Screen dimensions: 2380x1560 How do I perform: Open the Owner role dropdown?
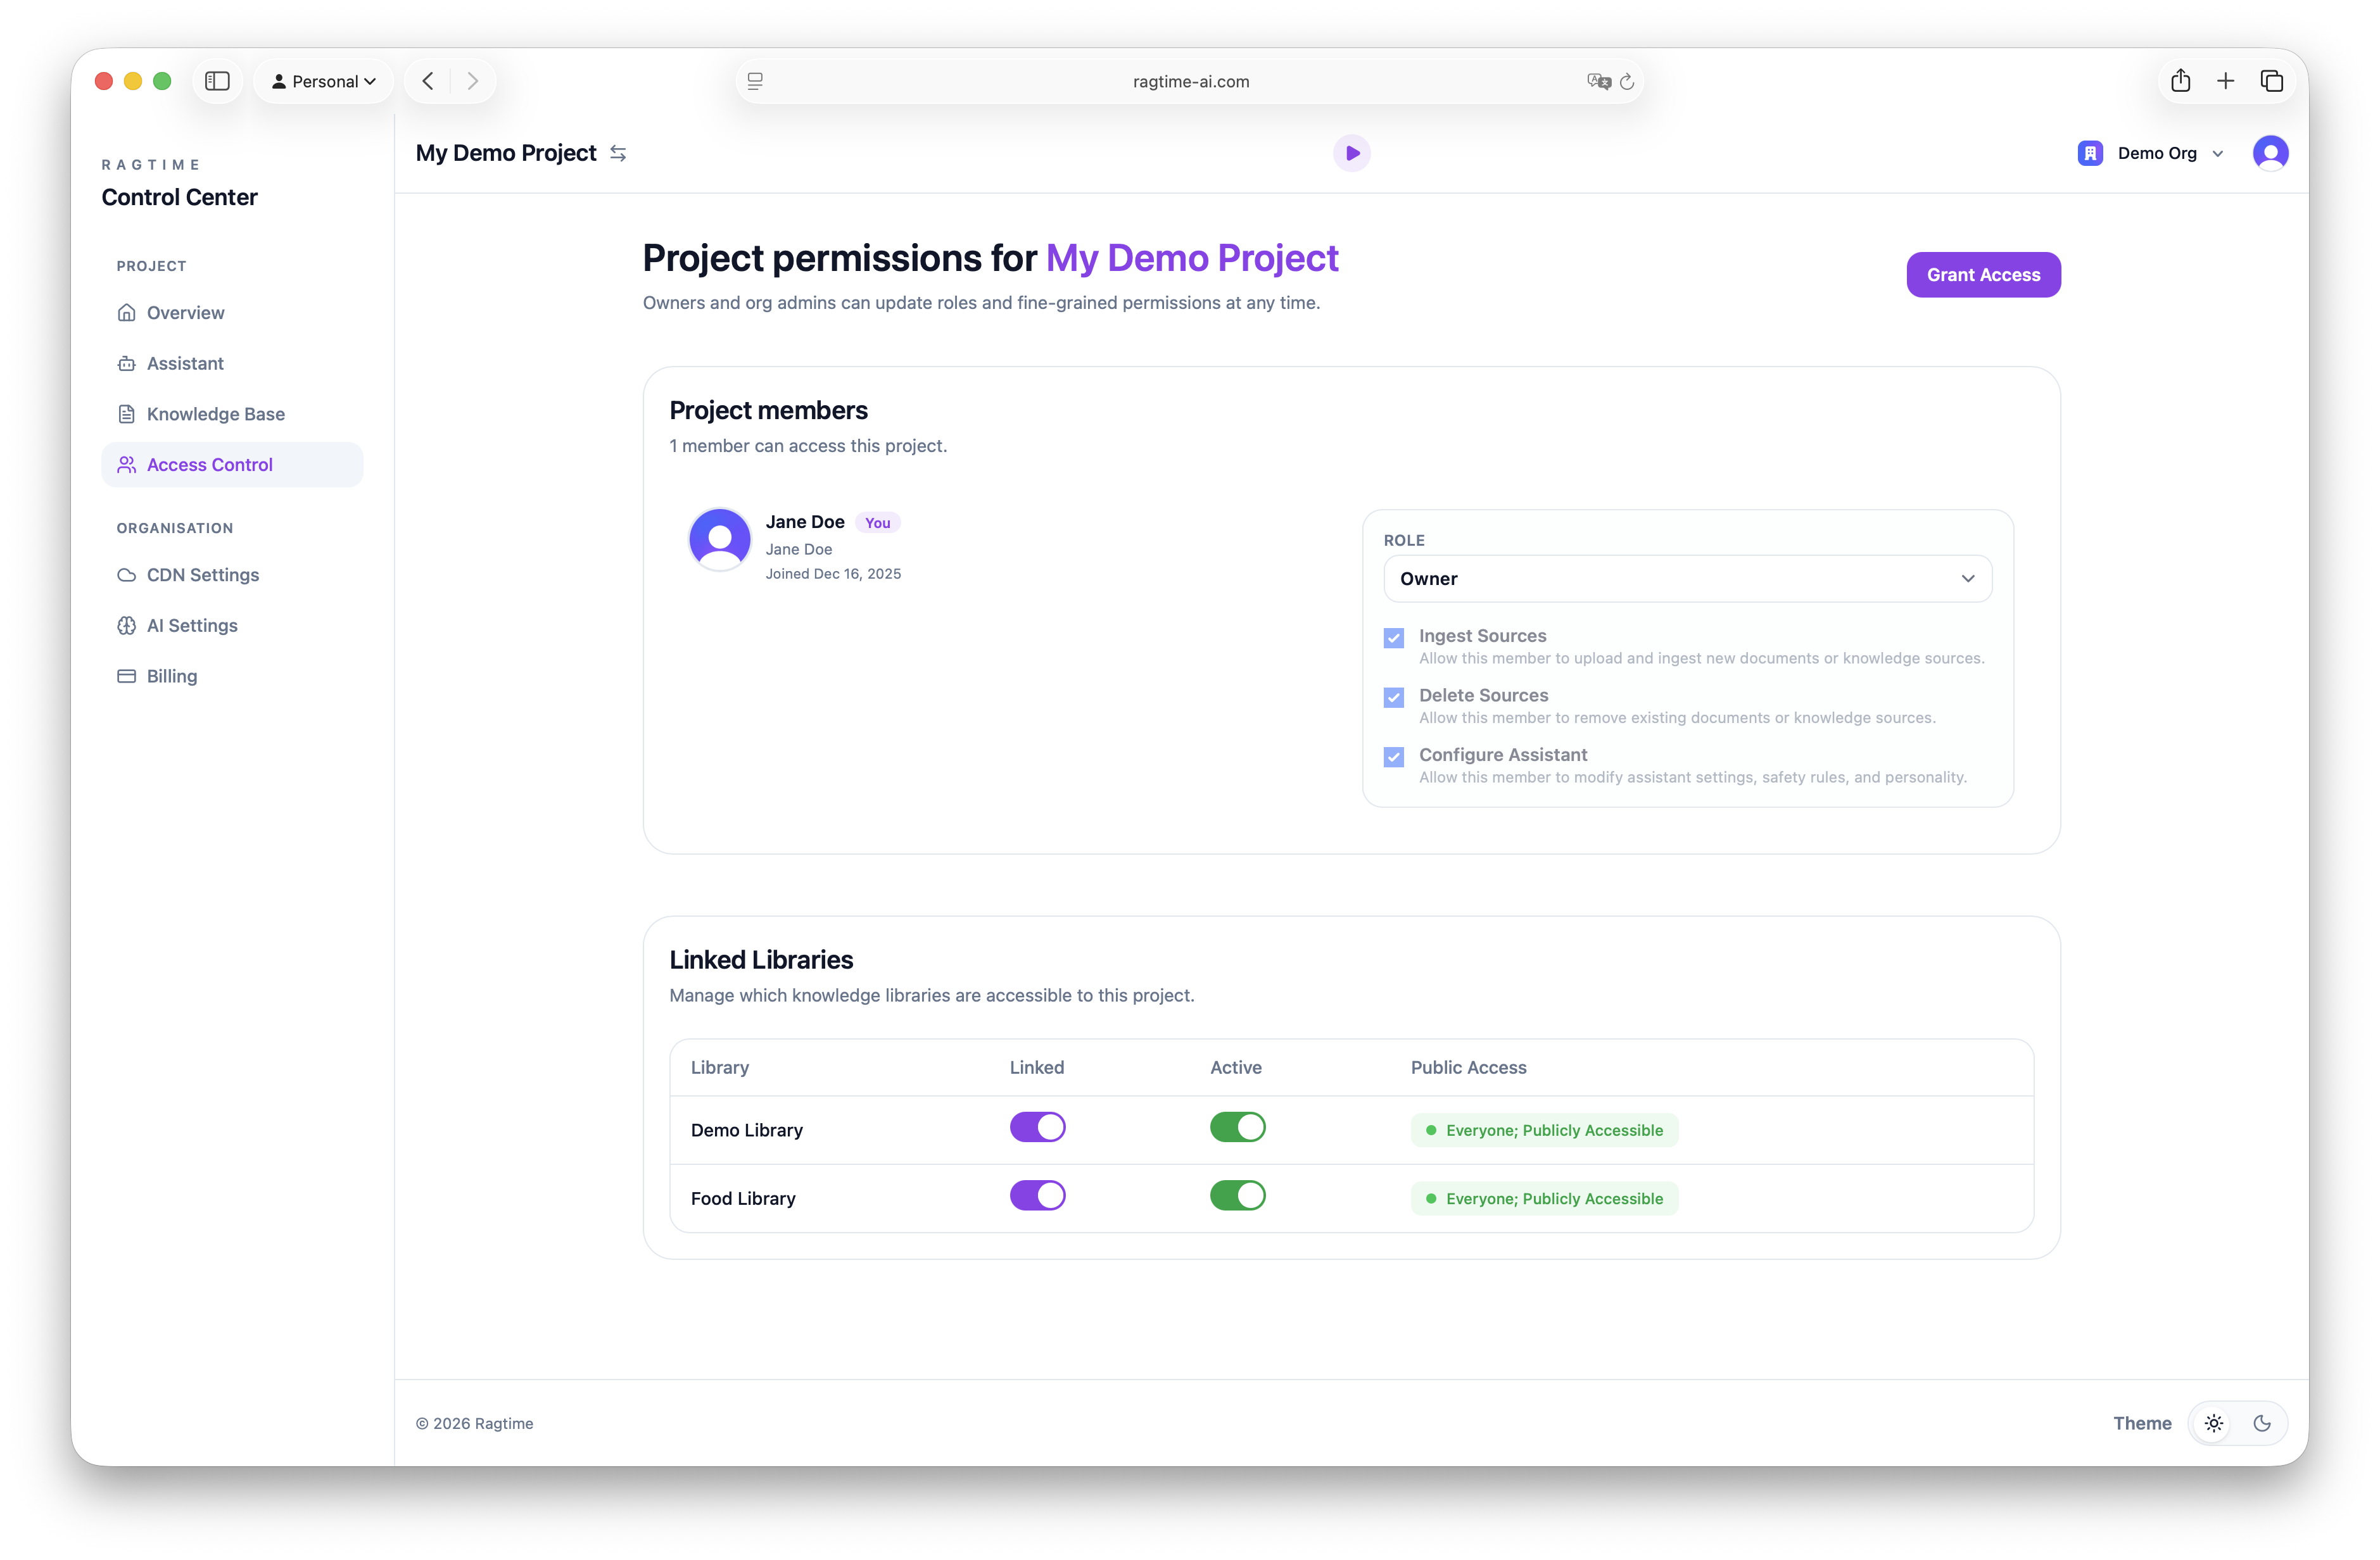pos(1687,578)
